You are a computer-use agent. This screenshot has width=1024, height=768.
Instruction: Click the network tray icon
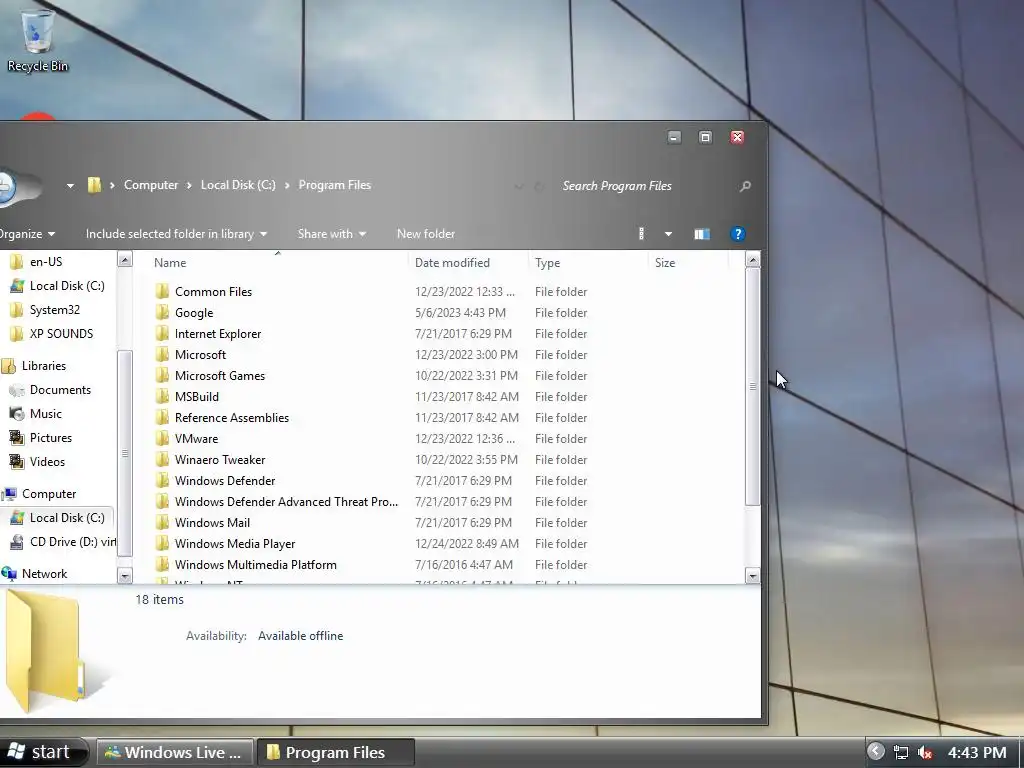tap(901, 752)
